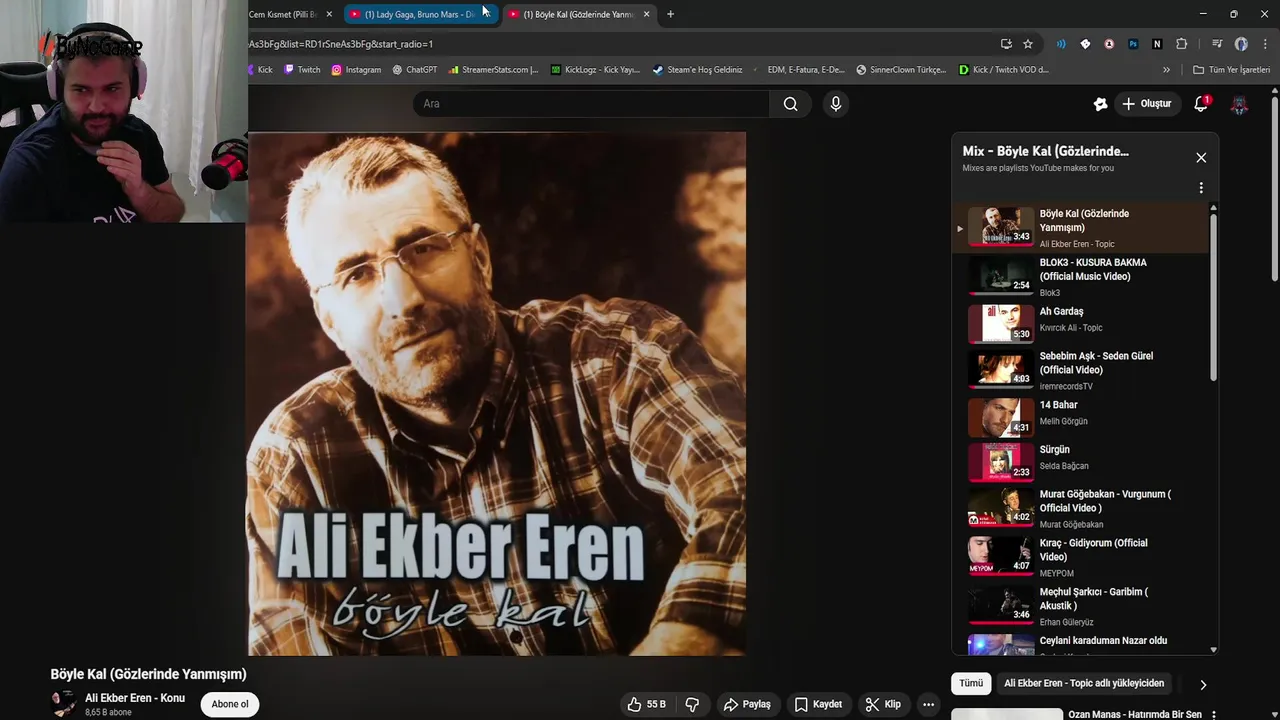Close the Böyle Kal browser tab
This screenshot has width=1280, height=720.
[646, 14]
